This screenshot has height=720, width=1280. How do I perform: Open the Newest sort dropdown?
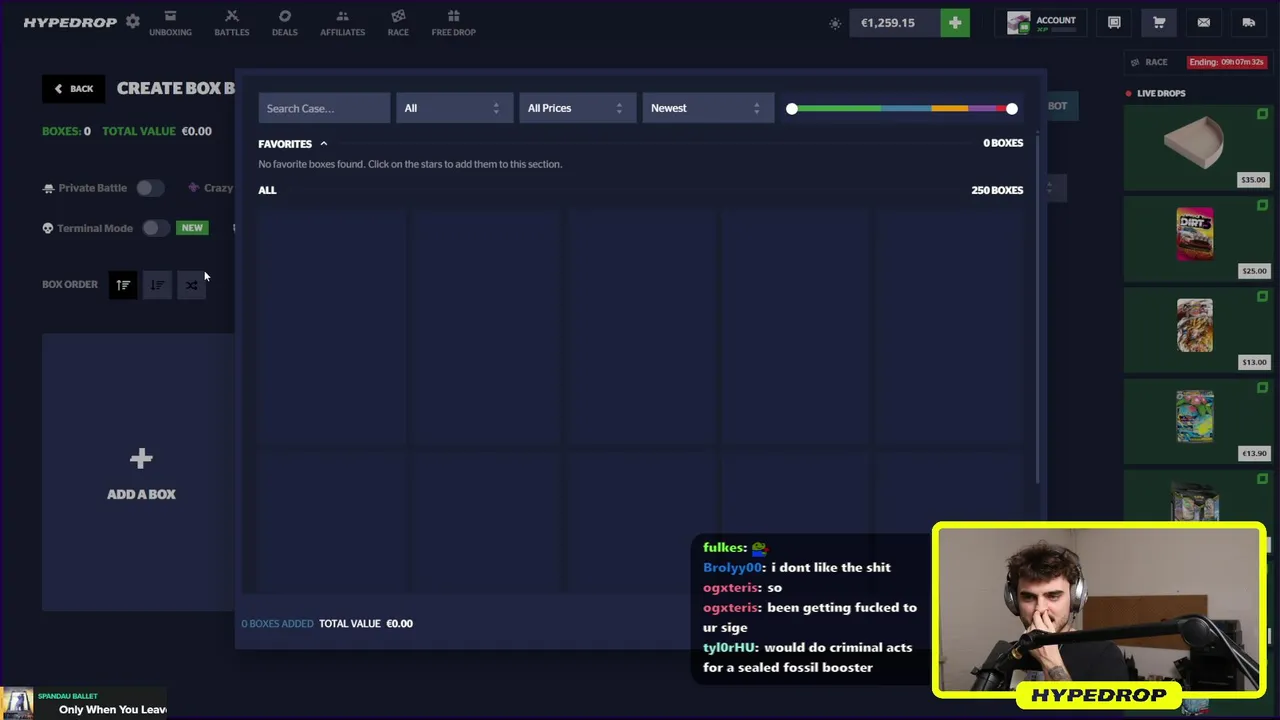pyautogui.click(x=707, y=108)
